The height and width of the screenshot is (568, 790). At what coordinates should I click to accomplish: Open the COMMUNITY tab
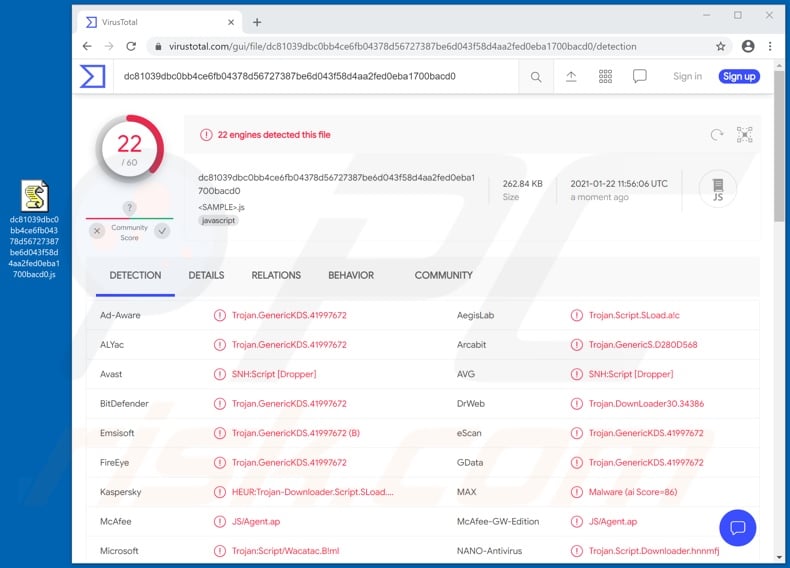[x=443, y=275]
